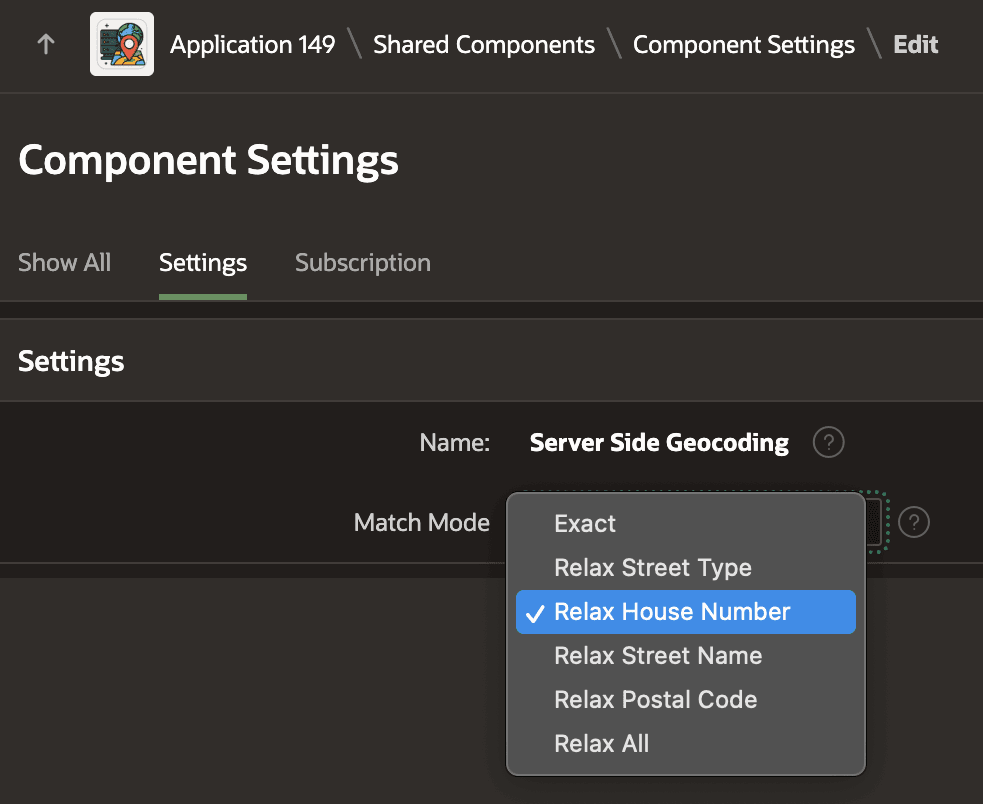Viewport: 983px width, 804px height.
Task: Click the Server Side Geocoding name text
Action: (659, 443)
